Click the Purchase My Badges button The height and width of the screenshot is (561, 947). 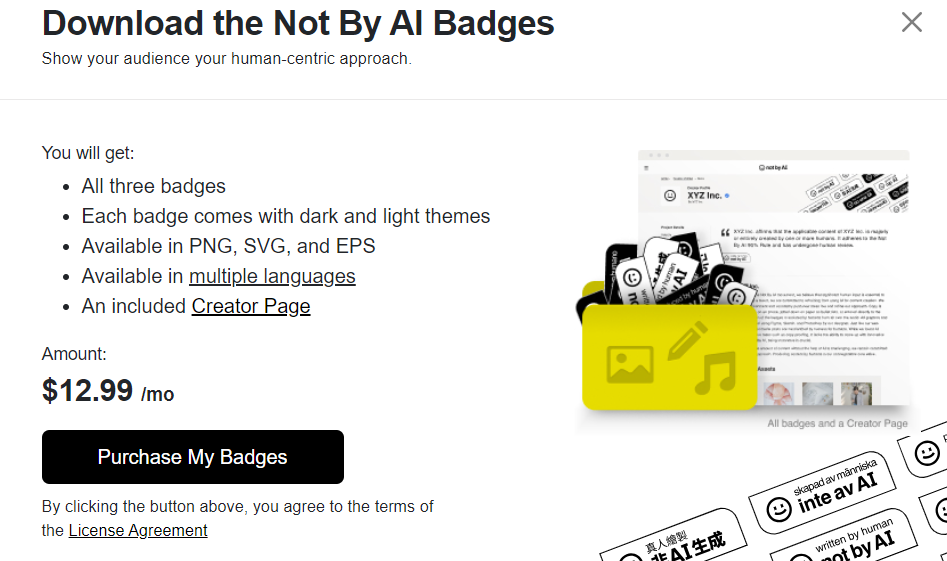coord(193,457)
